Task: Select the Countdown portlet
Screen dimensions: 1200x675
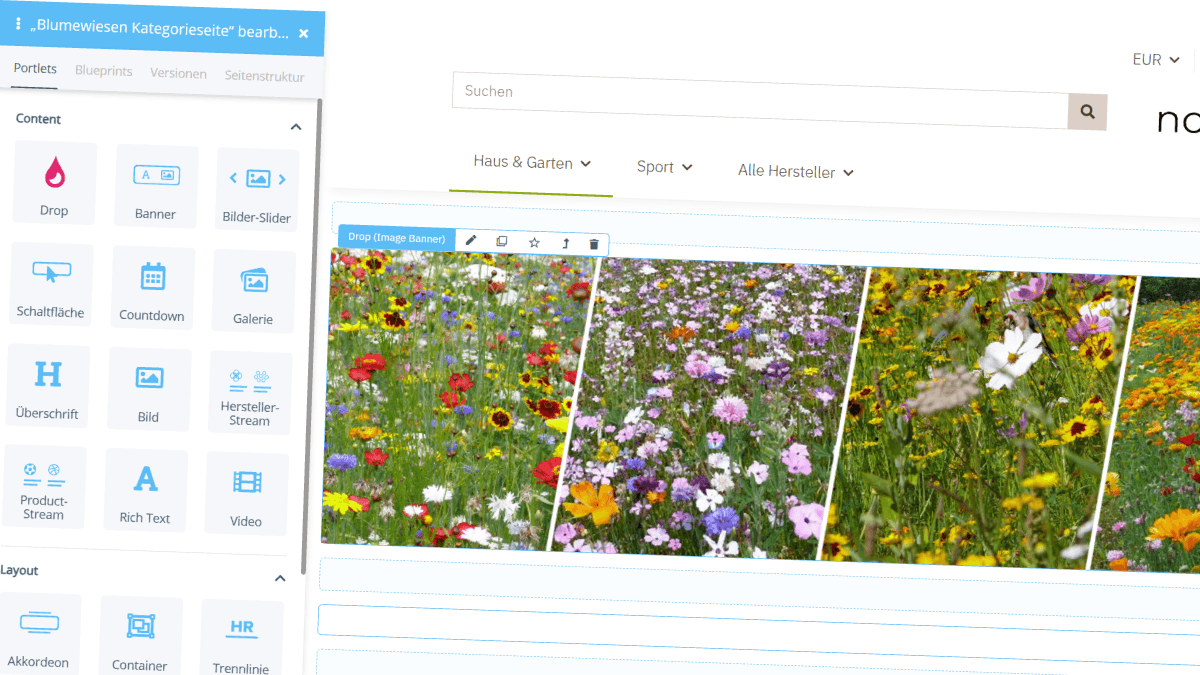Action: pos(152,287)
